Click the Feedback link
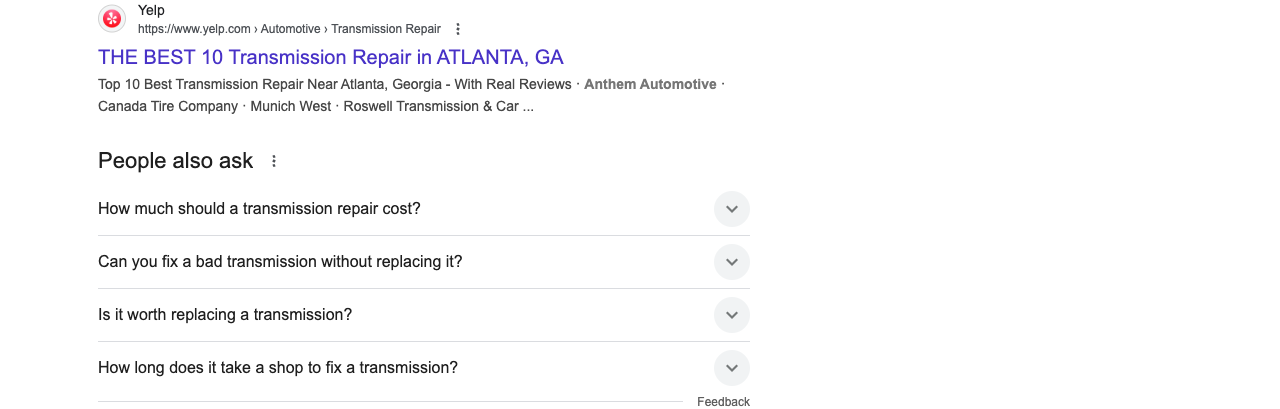1280x409 pixels. (723, 402)
